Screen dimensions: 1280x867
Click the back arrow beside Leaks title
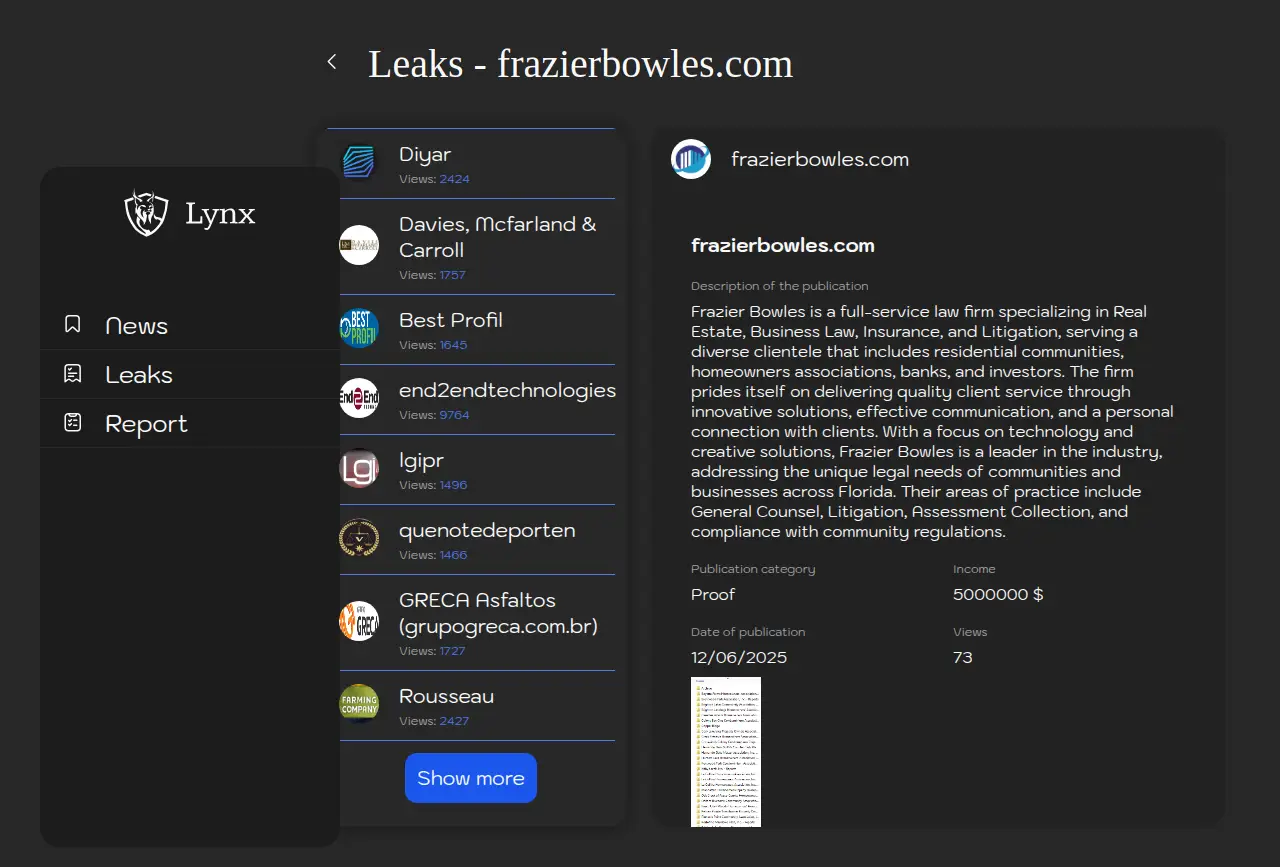click(332, 62)
